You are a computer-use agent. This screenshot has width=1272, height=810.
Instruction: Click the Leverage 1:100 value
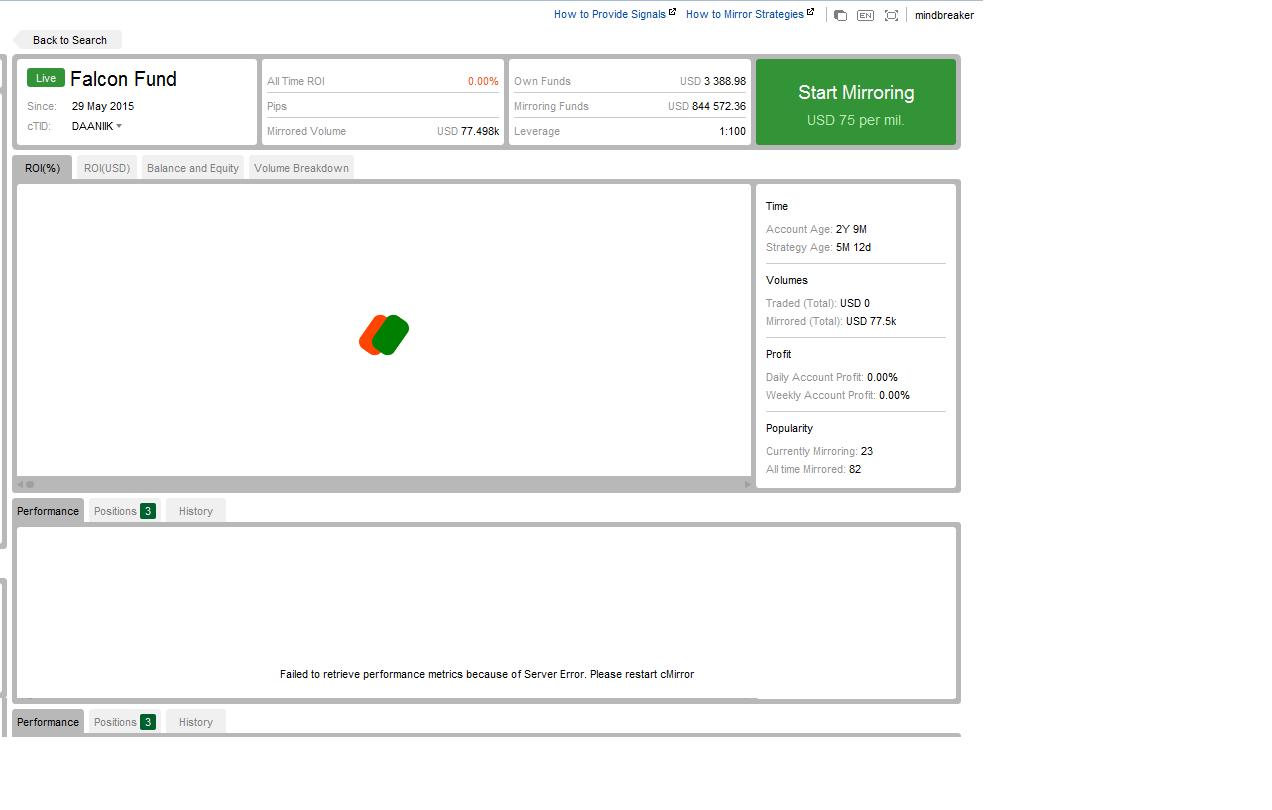coord(732,131)
